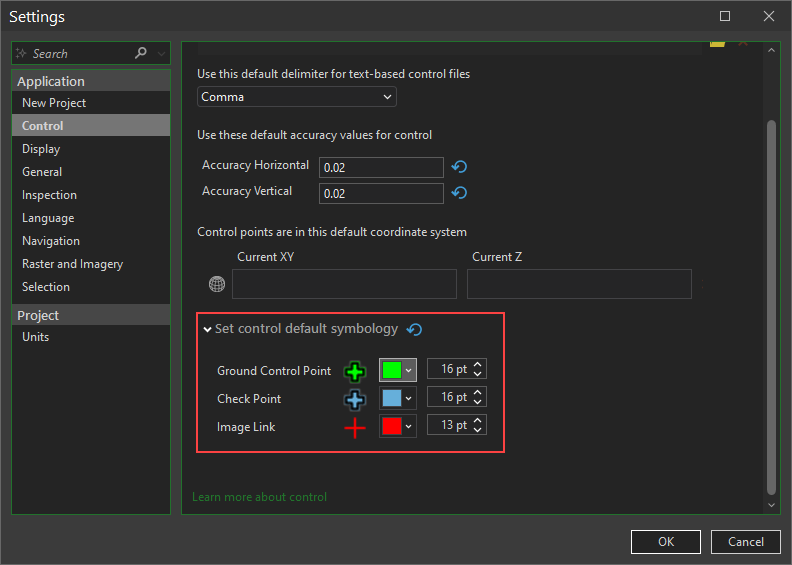The width and height of the screenshot is (792, 565).
Task: Select New Project settings page
Action: tap(91, 102)
